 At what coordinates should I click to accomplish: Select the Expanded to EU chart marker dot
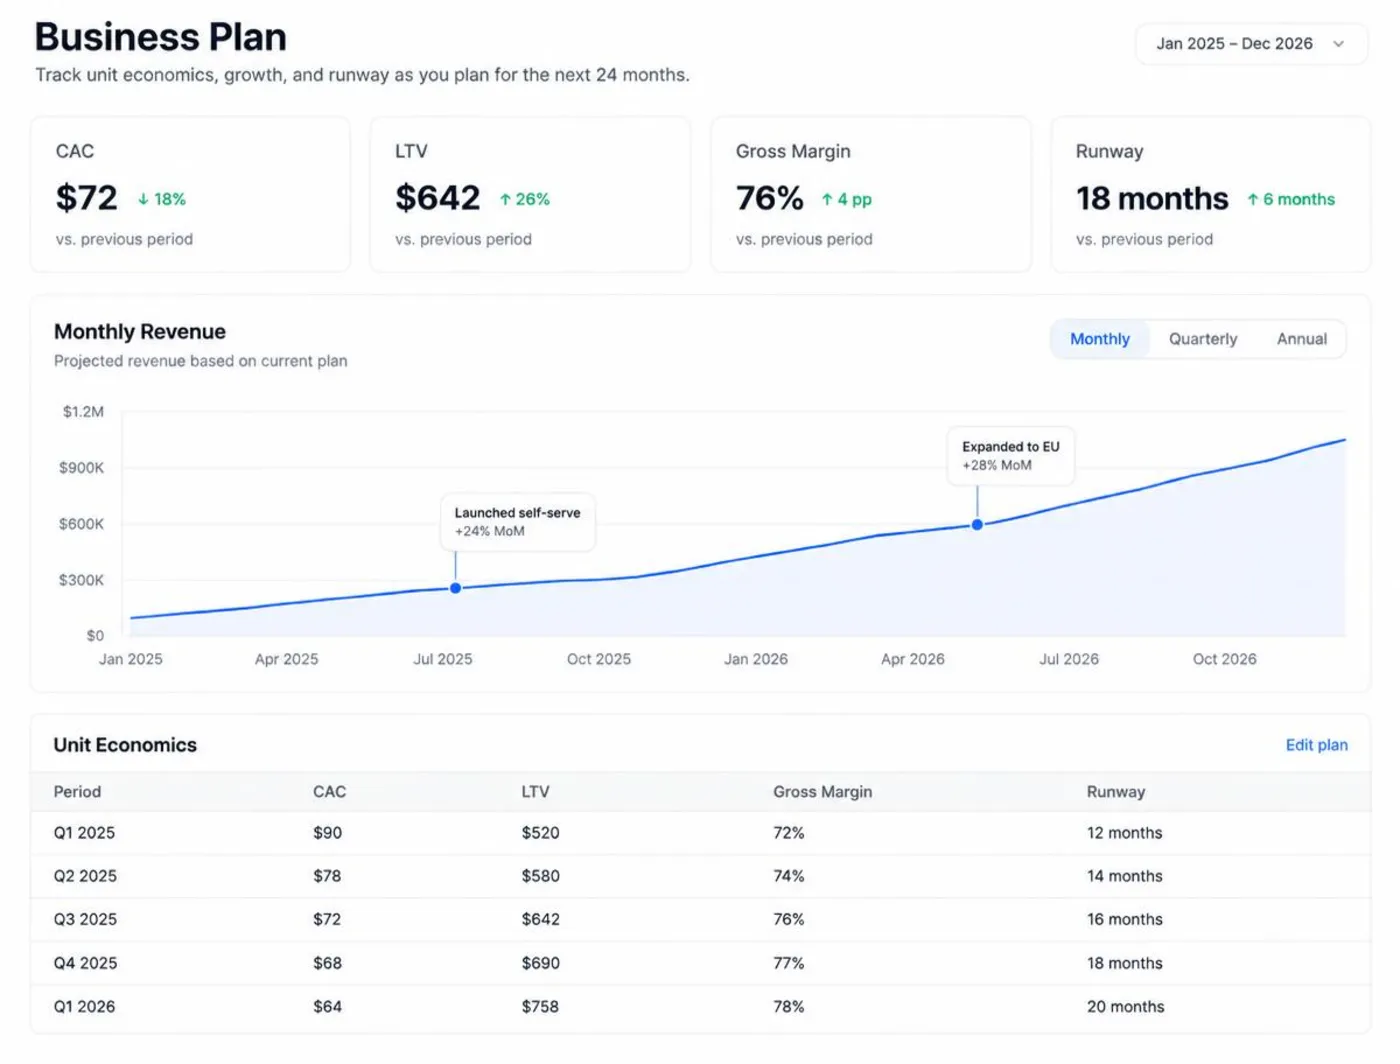point(977,524)
